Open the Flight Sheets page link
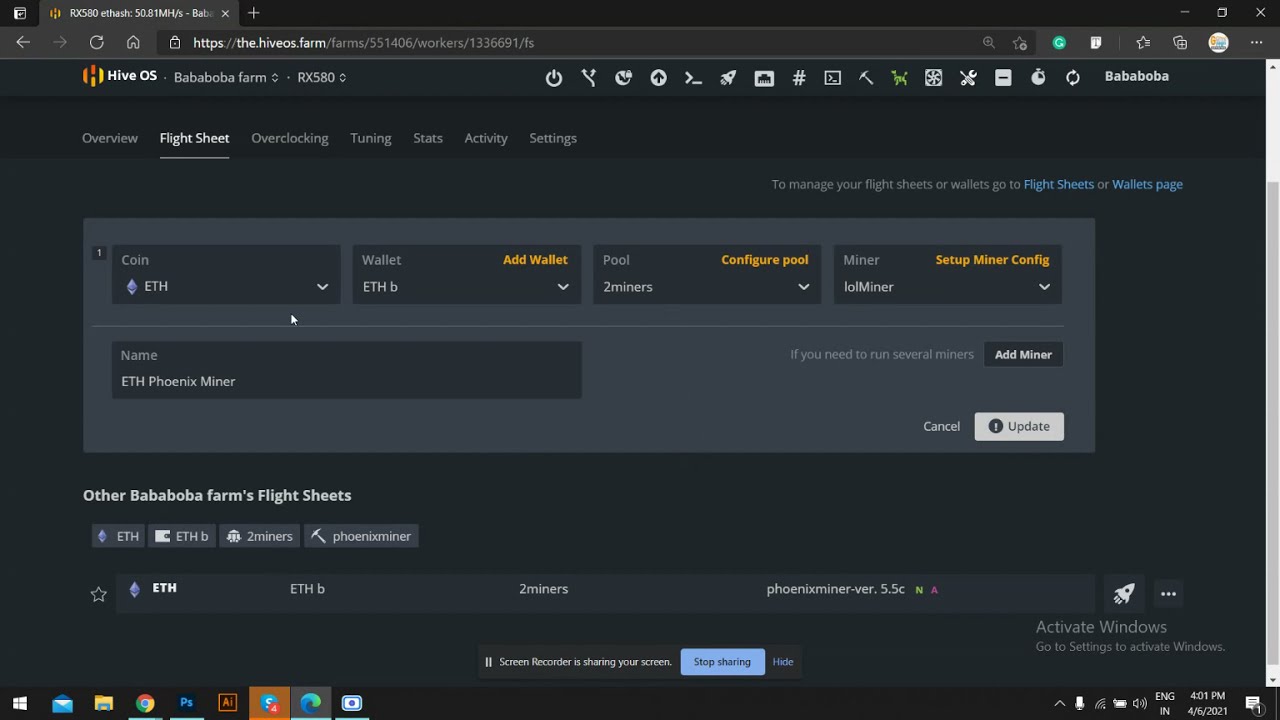This screenshot has width=1280, height=720. (1058, 184)
